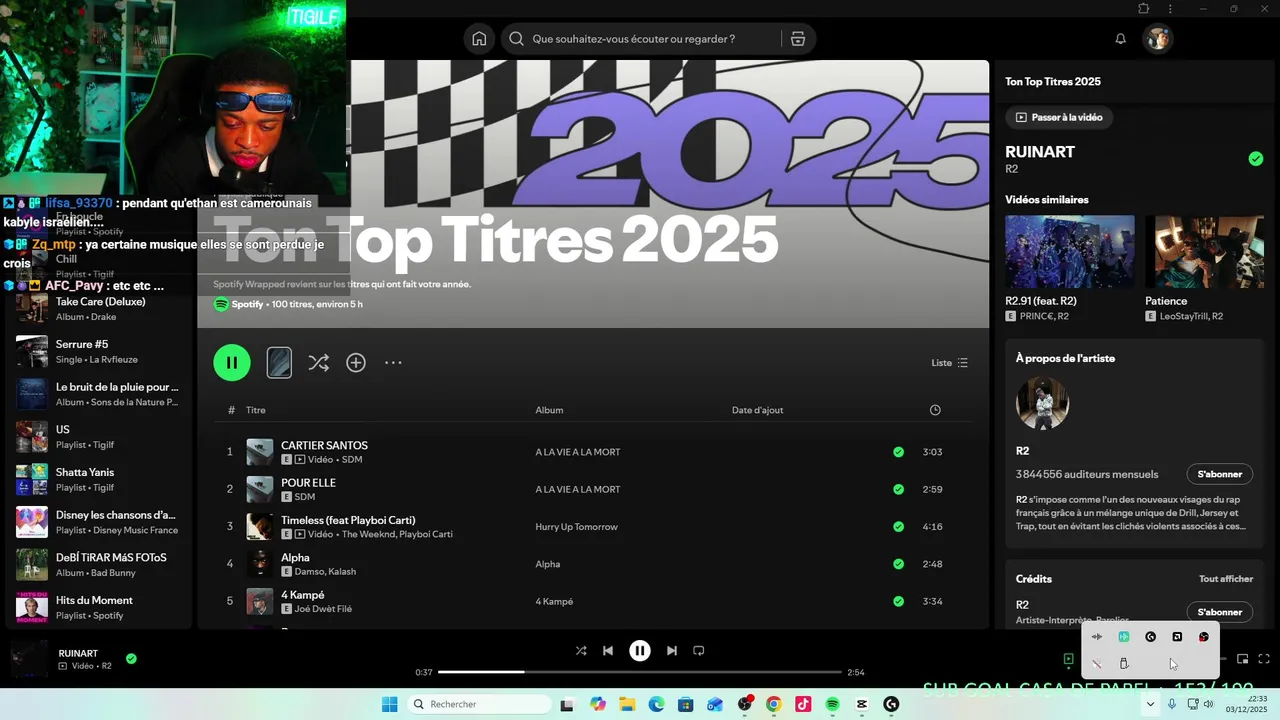1280x720 pixels.
Task: Open album link 'Hurry Up Tomorrow'
Action: point(576,527)
